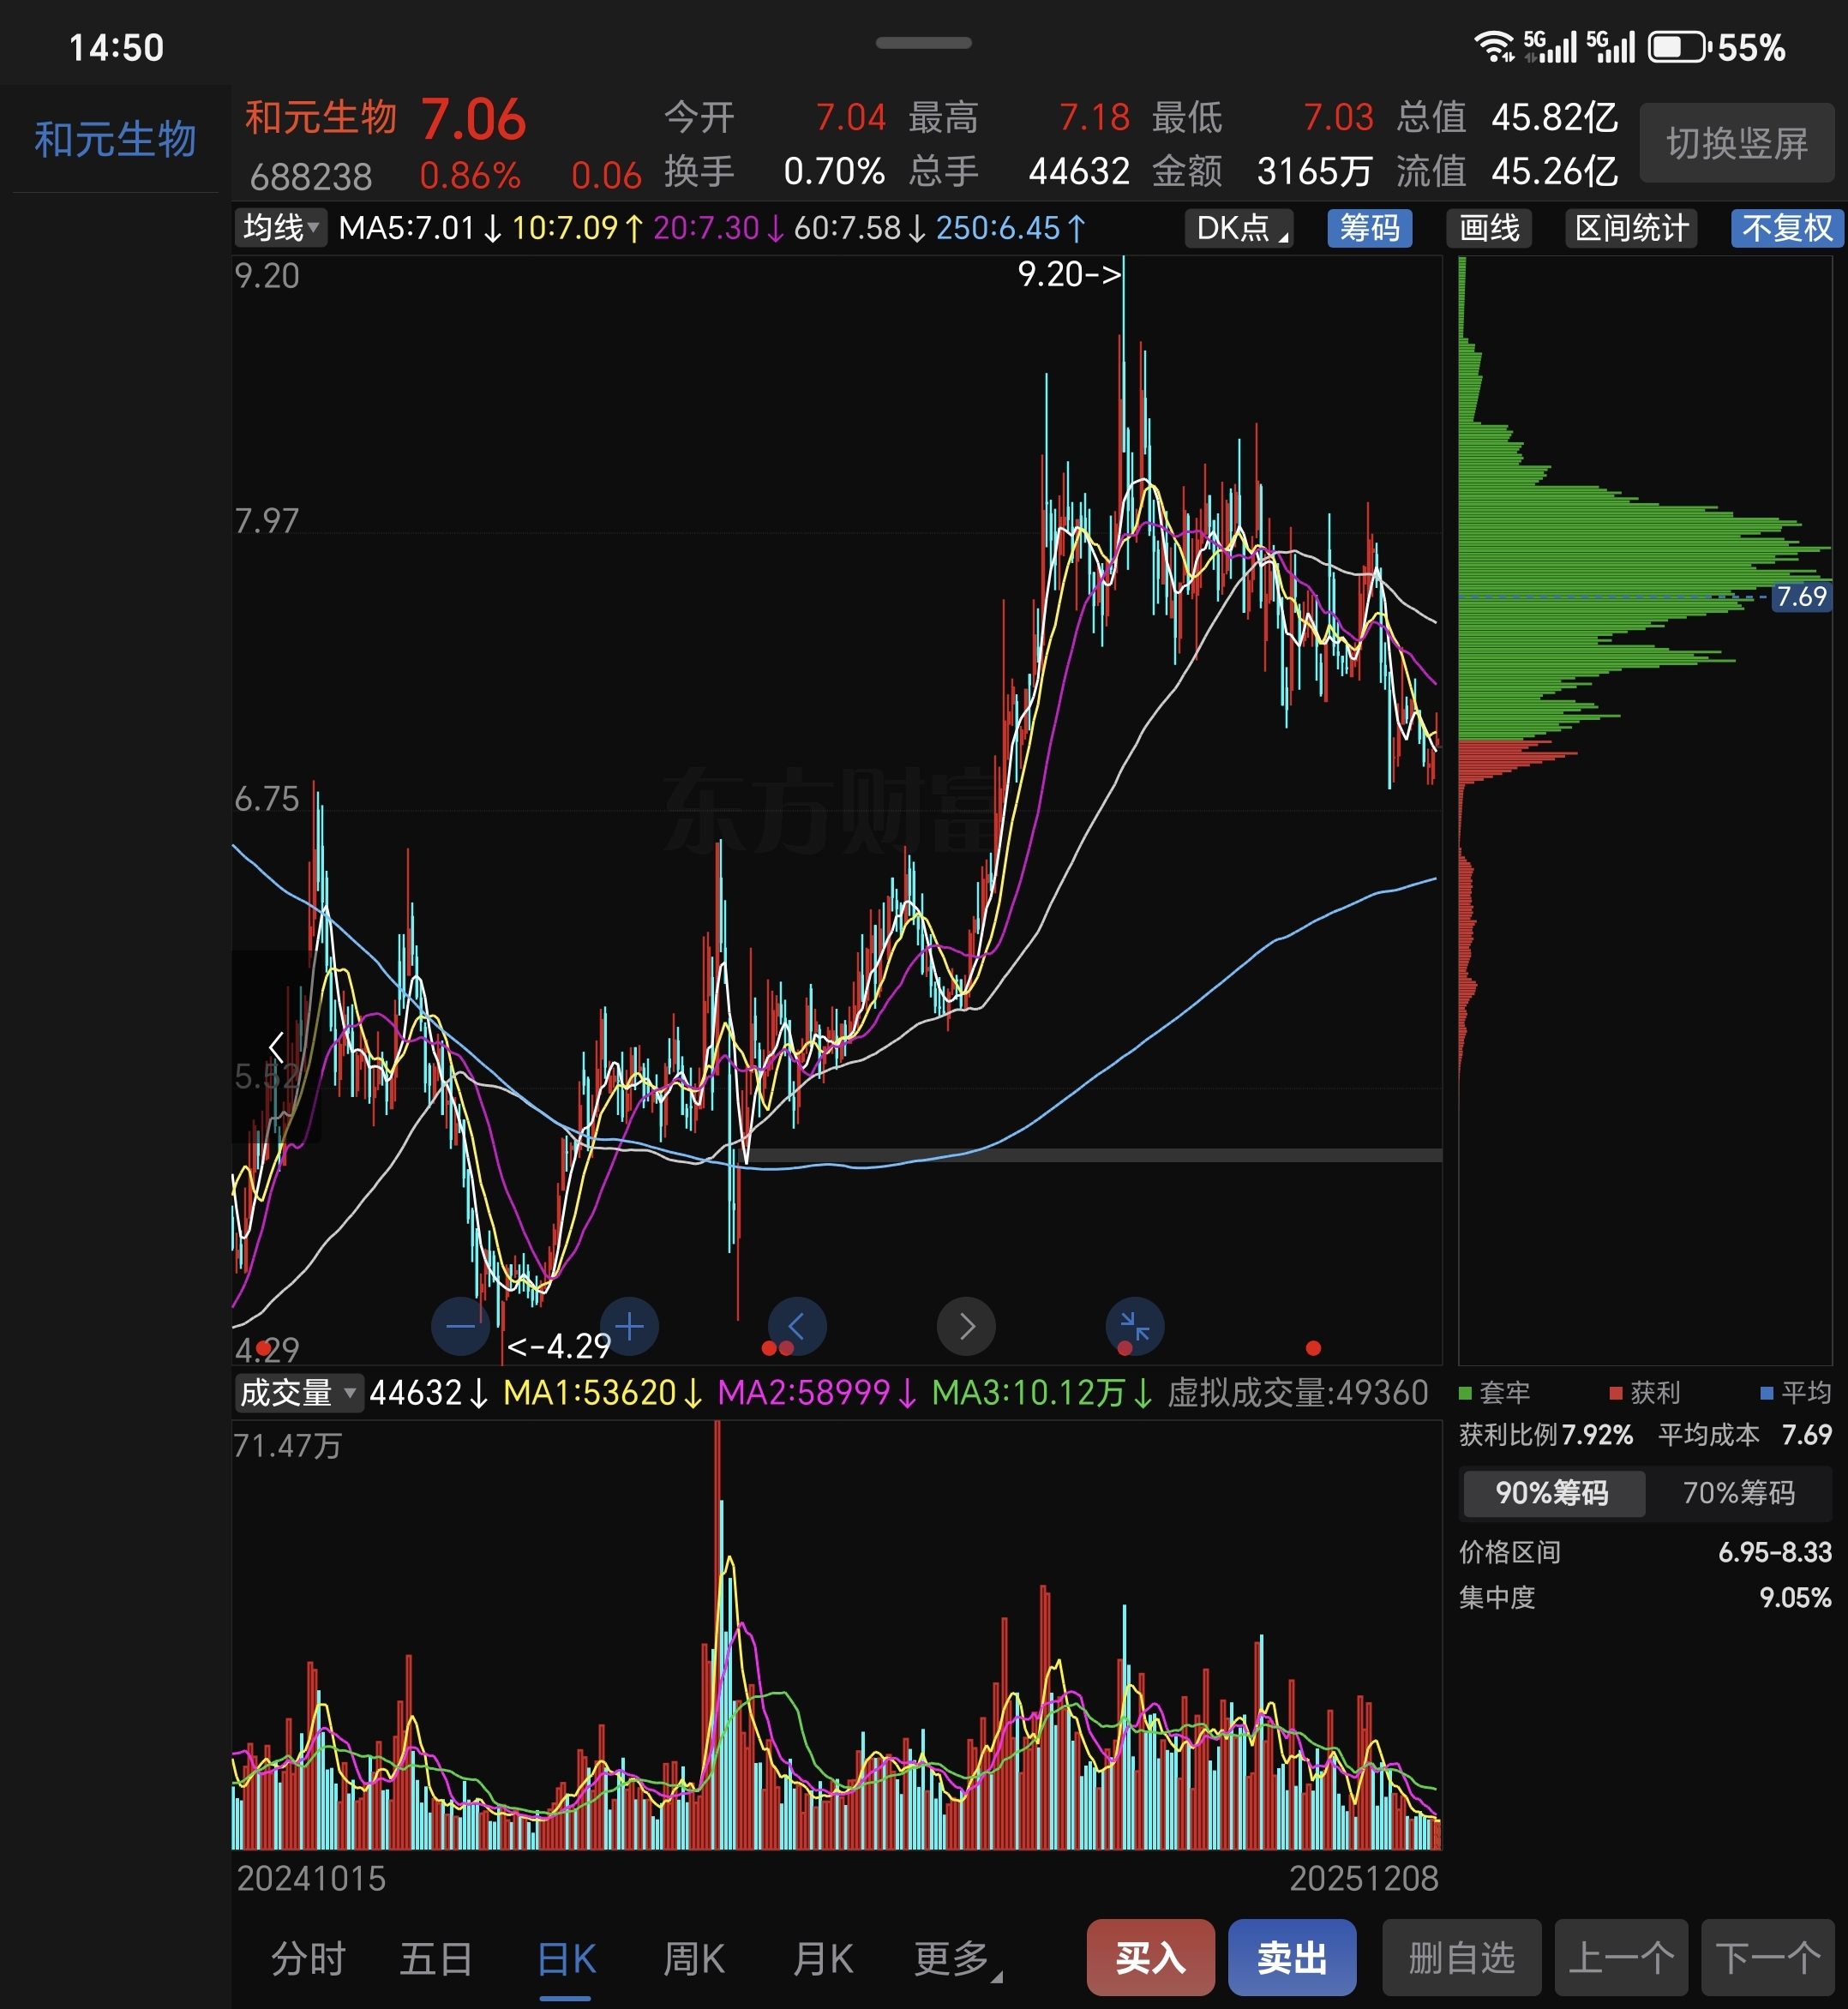Select the 90%筹码 option

1551,1493
